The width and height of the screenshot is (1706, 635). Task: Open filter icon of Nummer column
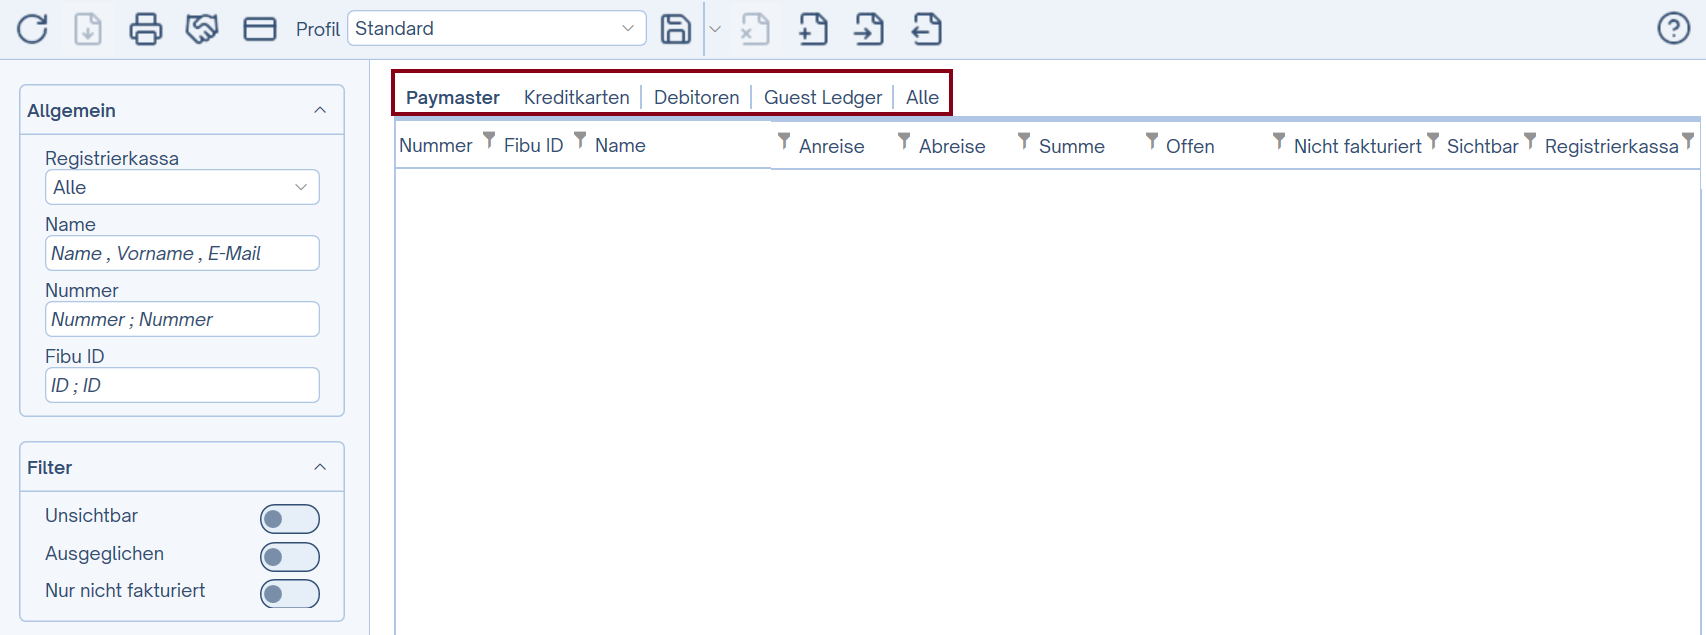[x=489, y=140]
